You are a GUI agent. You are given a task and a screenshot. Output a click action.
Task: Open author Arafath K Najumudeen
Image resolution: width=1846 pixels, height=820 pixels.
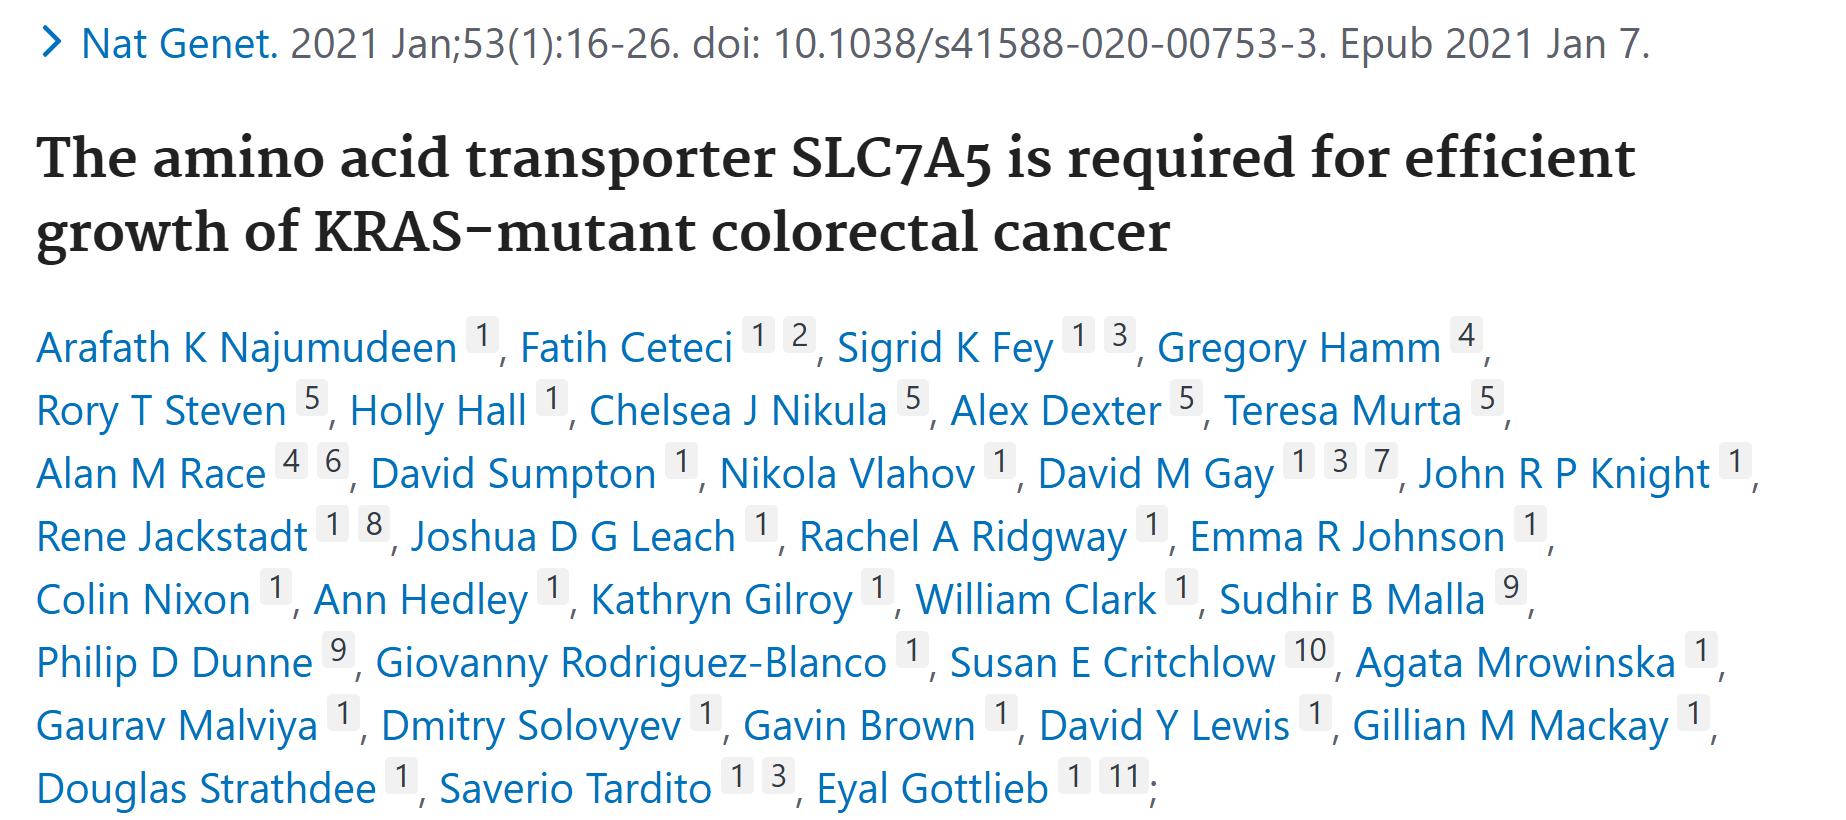pos(246,348)
